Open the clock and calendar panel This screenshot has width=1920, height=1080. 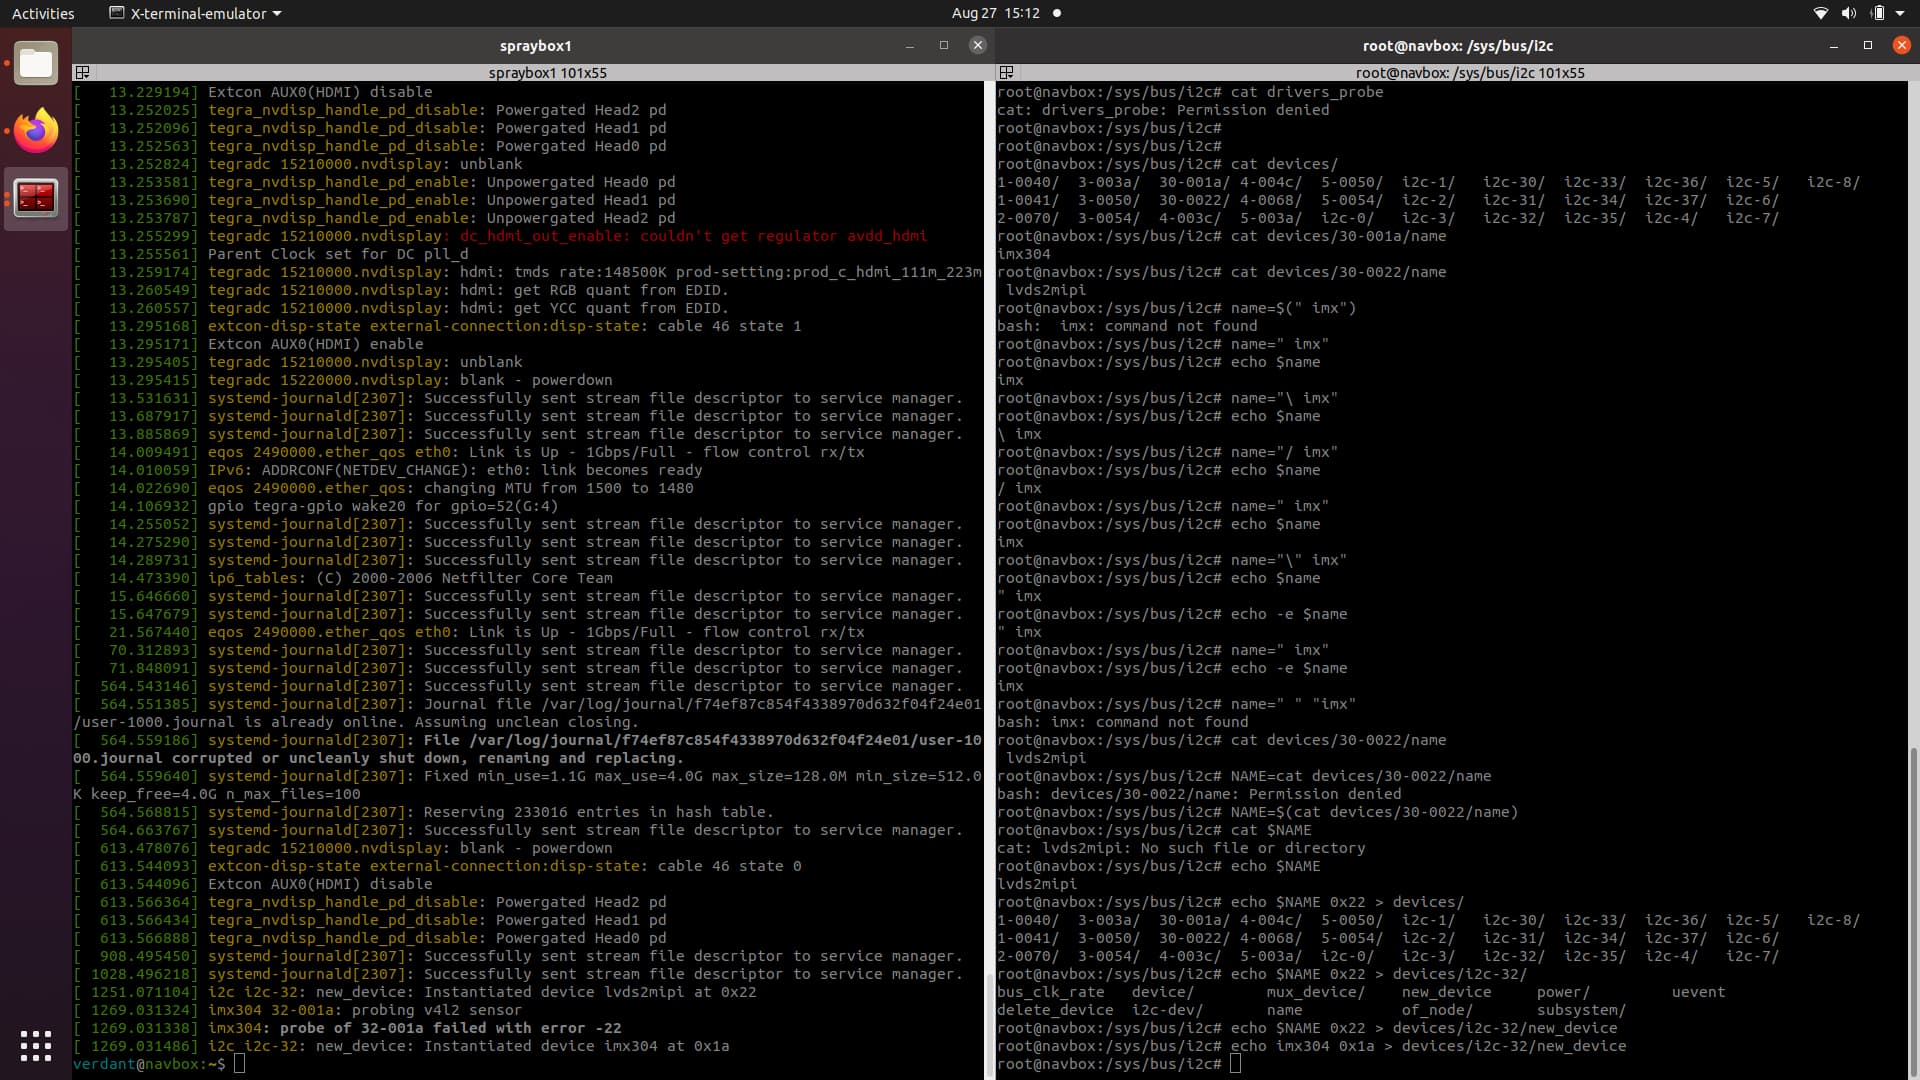click(x=995, y=13)
